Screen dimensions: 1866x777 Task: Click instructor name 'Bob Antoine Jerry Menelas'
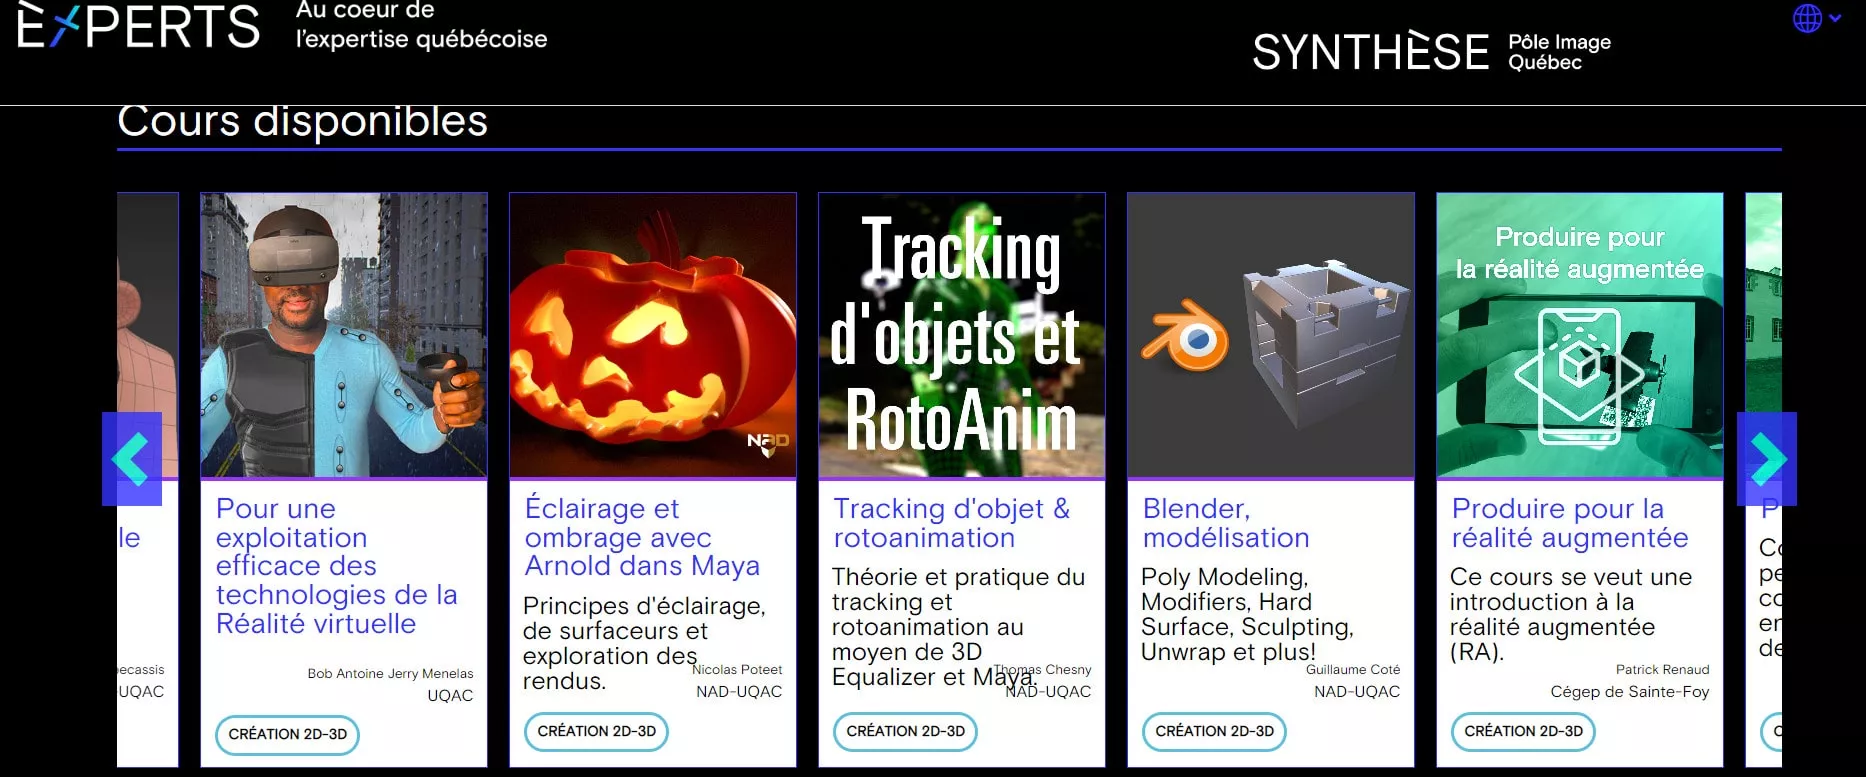[x=390, y=674]
